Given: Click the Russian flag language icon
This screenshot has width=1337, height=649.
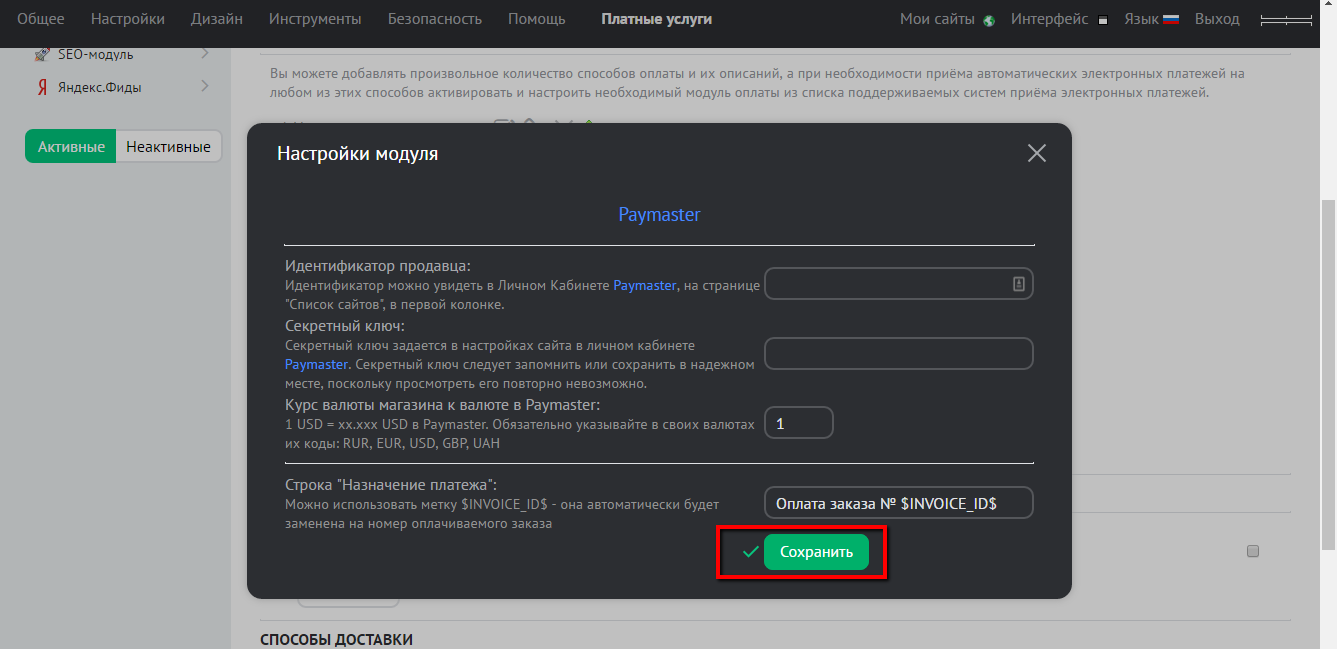Looking at the screenshot, I should [1171, 19].
